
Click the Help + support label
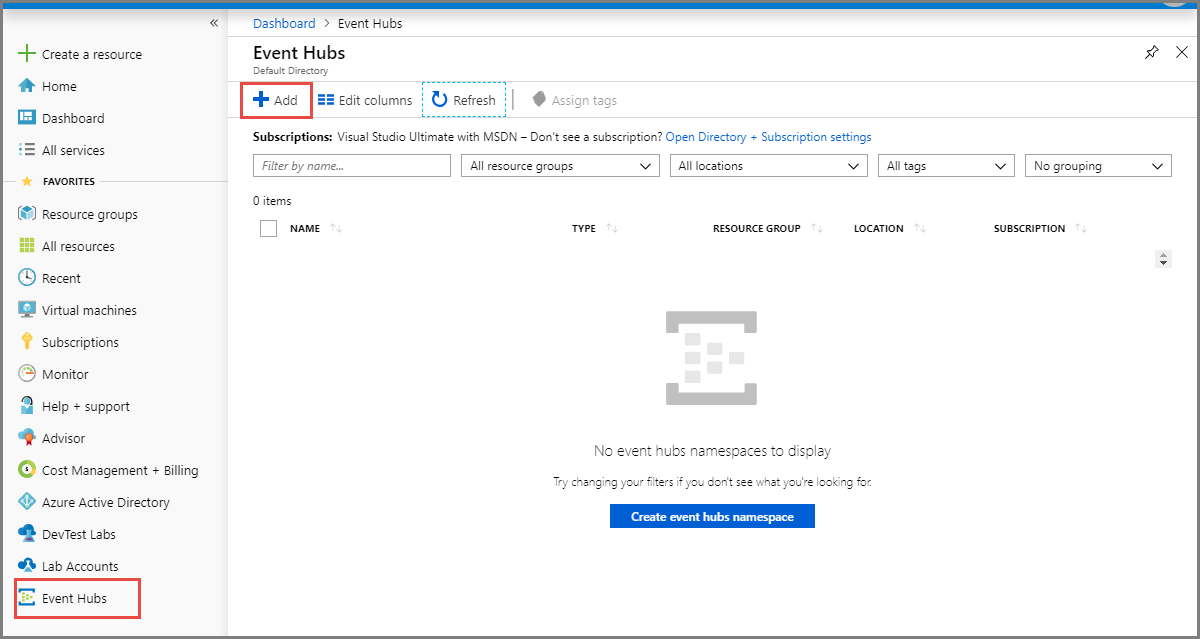pos(86,406)
